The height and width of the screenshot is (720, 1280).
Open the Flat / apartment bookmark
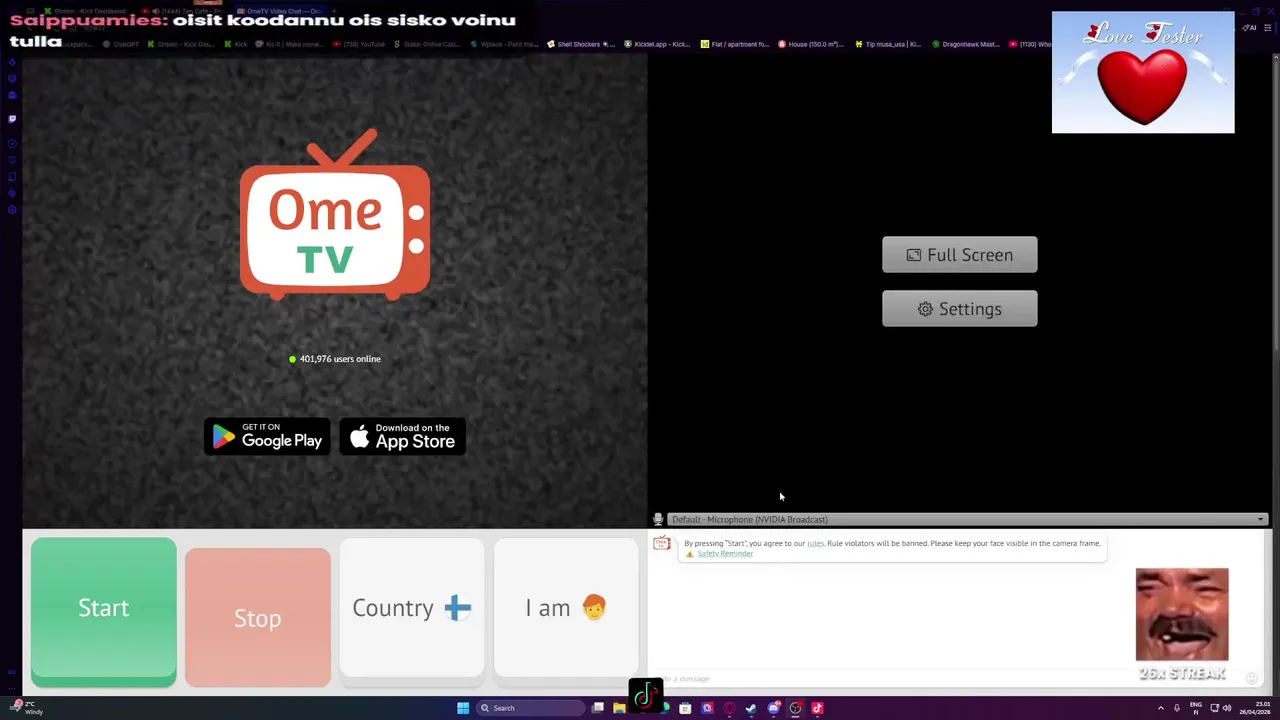tap(736, 44)
